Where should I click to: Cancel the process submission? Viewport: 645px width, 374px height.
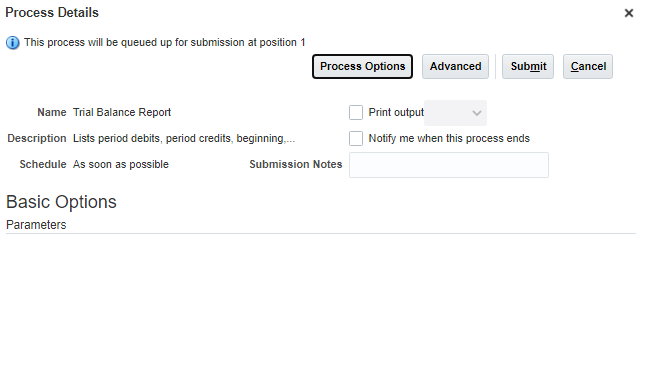click(588, 66)
